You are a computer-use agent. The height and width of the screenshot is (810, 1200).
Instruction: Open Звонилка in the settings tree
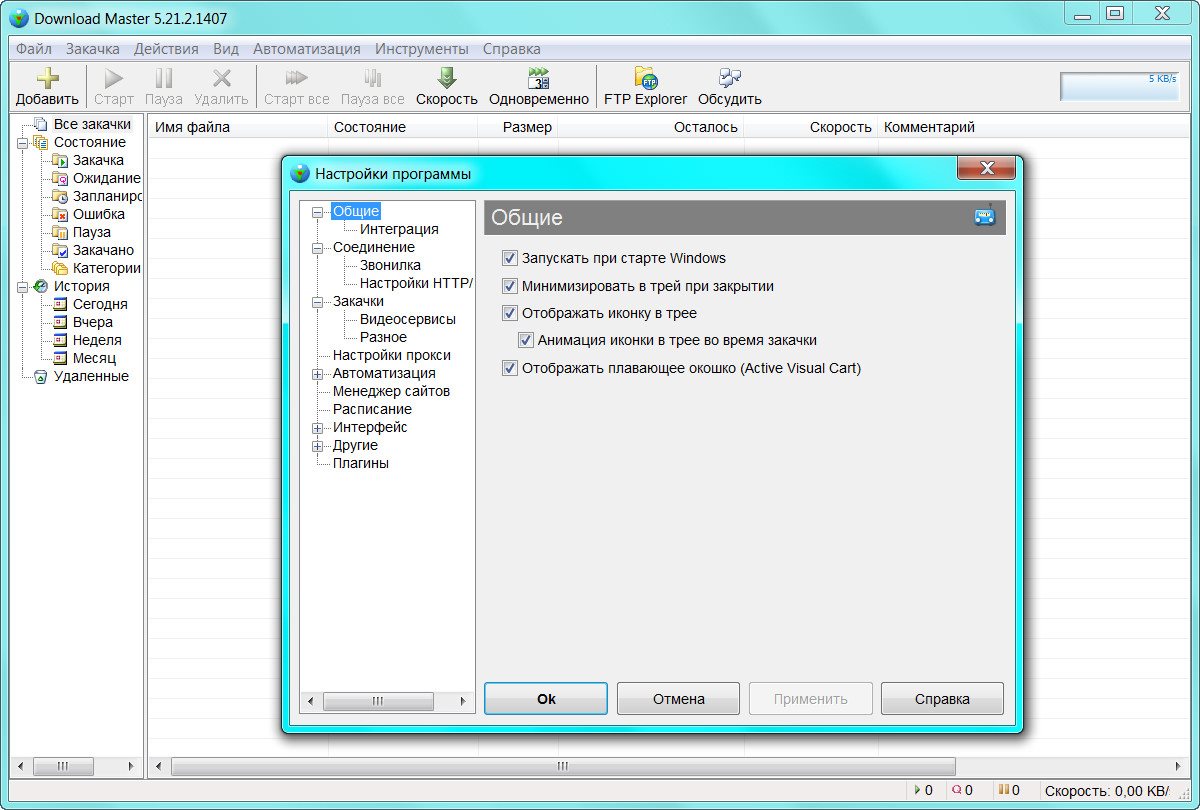390,265
